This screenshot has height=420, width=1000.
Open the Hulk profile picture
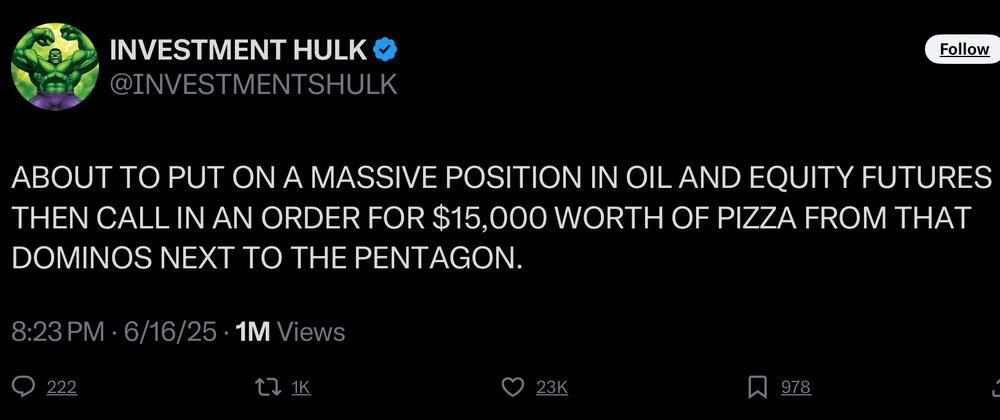pyautogui.click(x=52, y=66)
